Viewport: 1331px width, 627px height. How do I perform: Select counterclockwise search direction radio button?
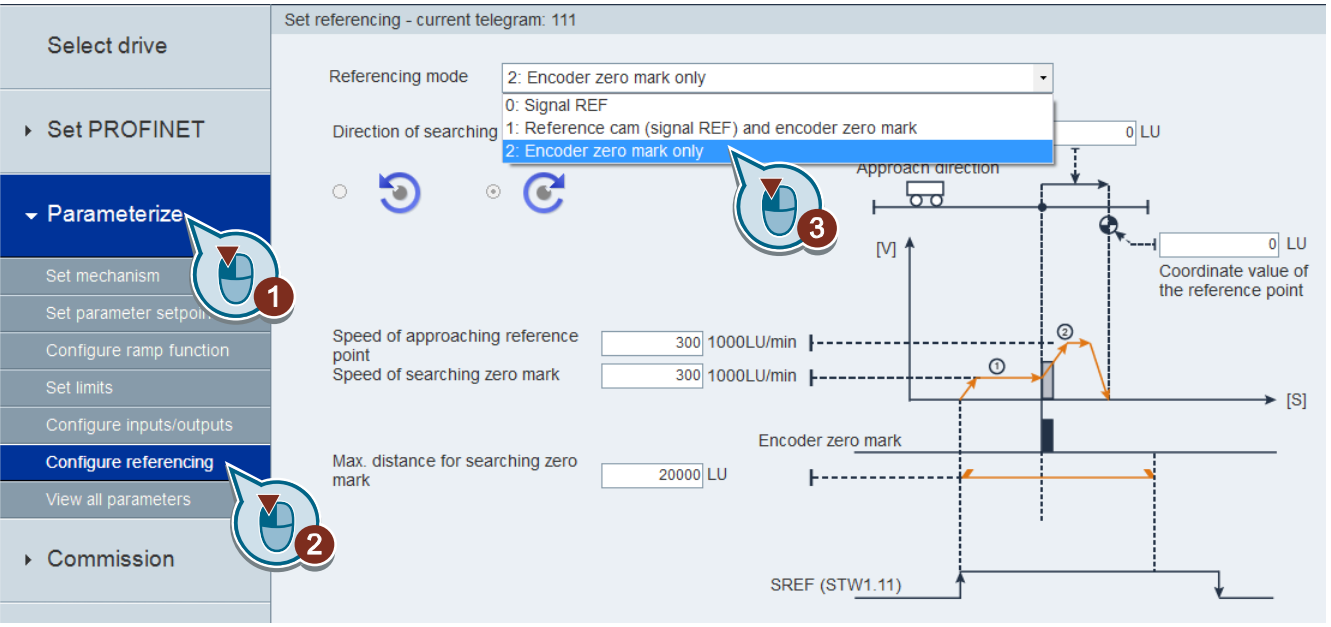pyautogui.click(x=340, y=192)
